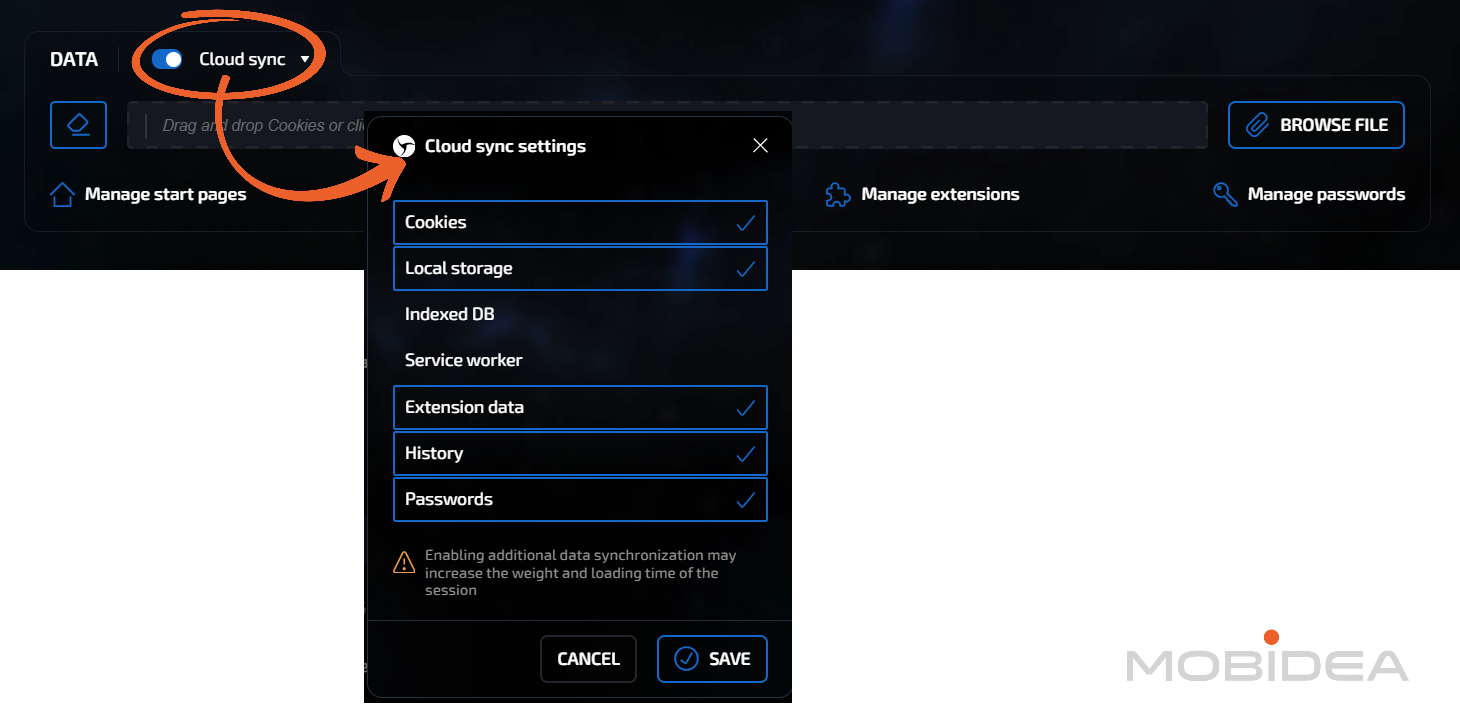
Task: Click the key icon for passwords
Action: (x=1225, y=195)
